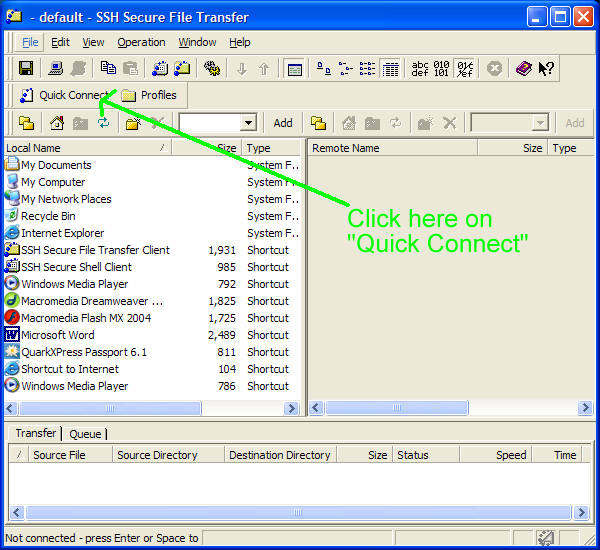The height and width of the screenshot is (550, 600).
Task: Click Source File column header
Action: click(71, 455)
